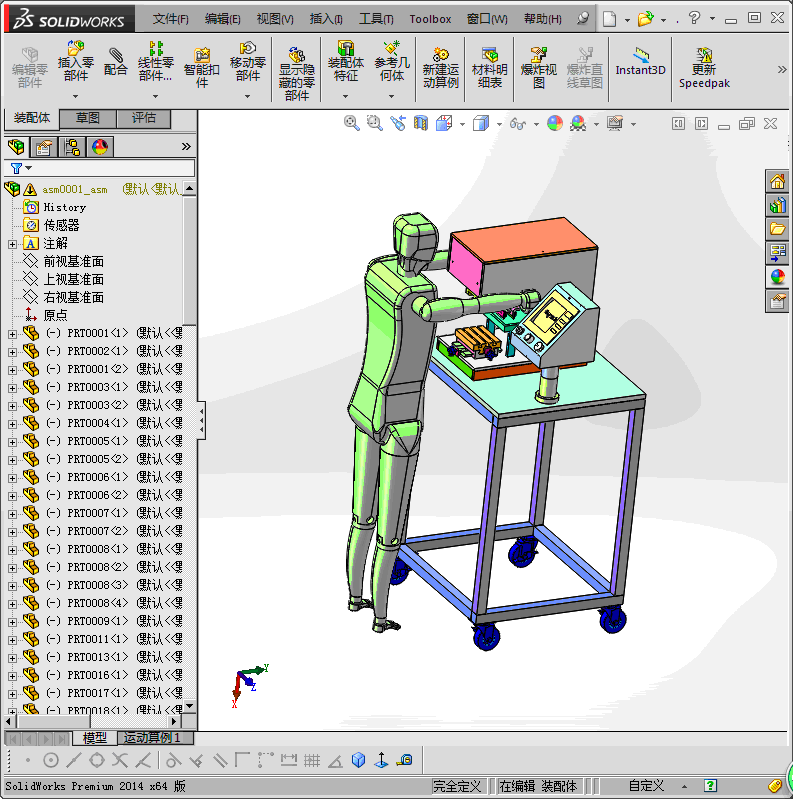793x799 pixels.
Task: Open the ConfigurationManager tab icon
Action: click(72, 147)
